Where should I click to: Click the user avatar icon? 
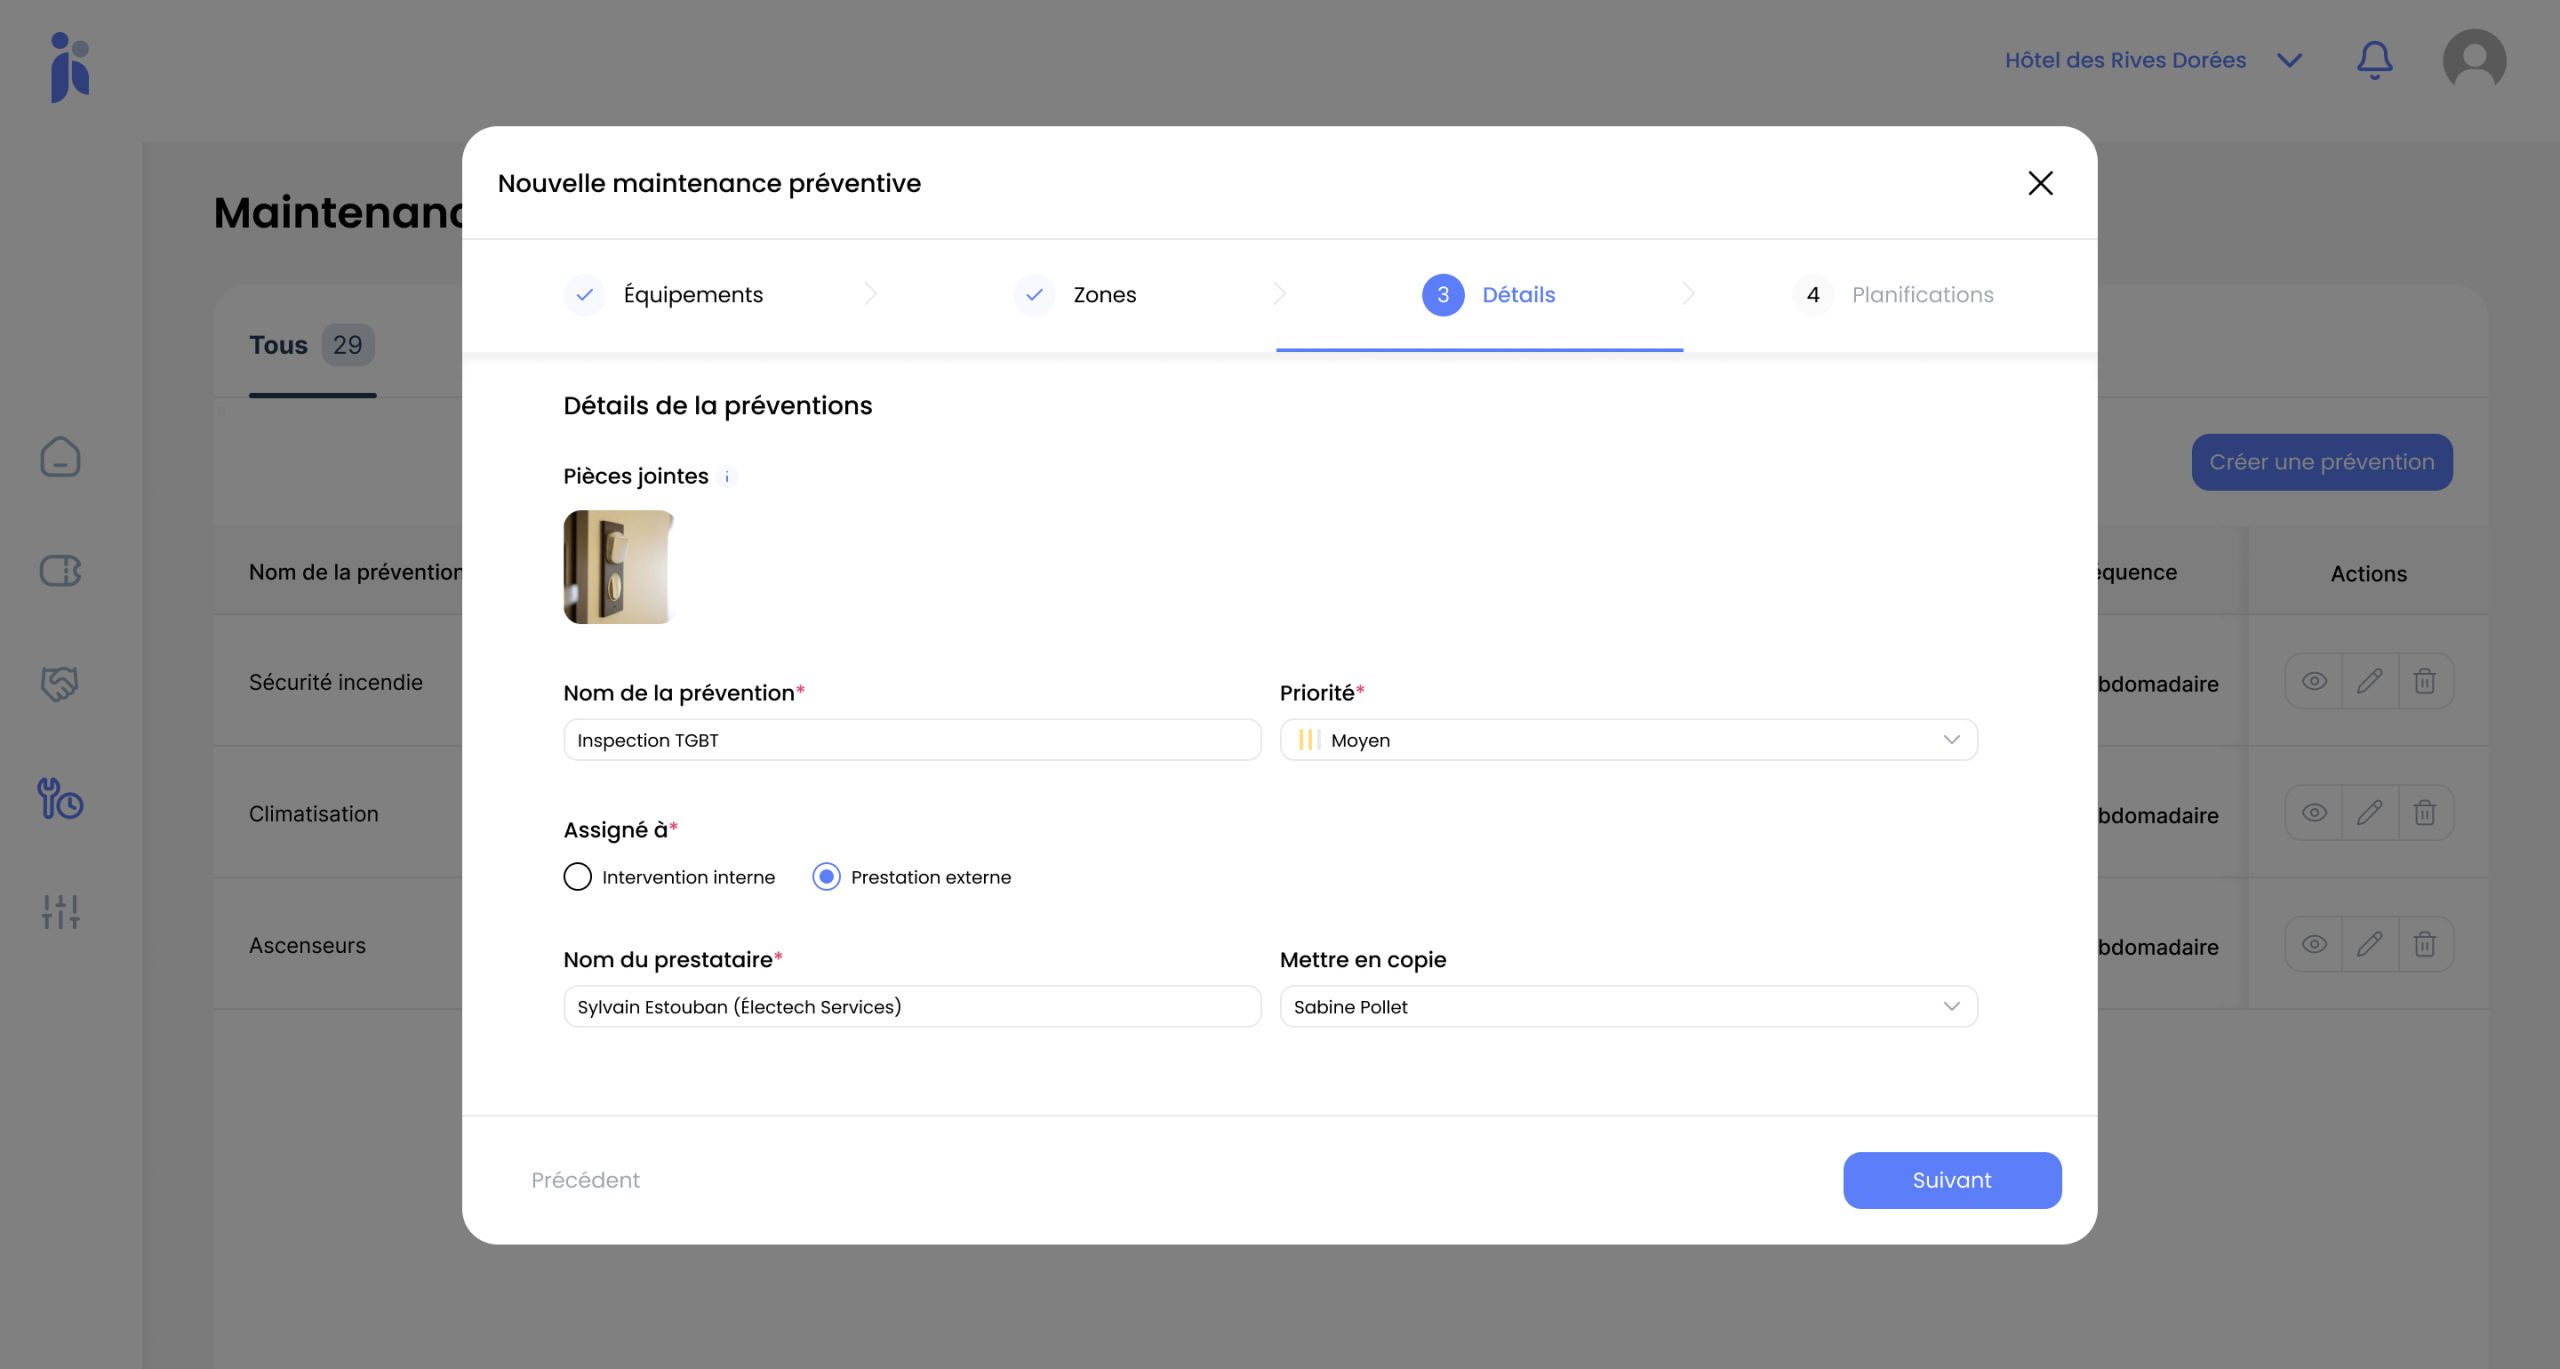2474,60
